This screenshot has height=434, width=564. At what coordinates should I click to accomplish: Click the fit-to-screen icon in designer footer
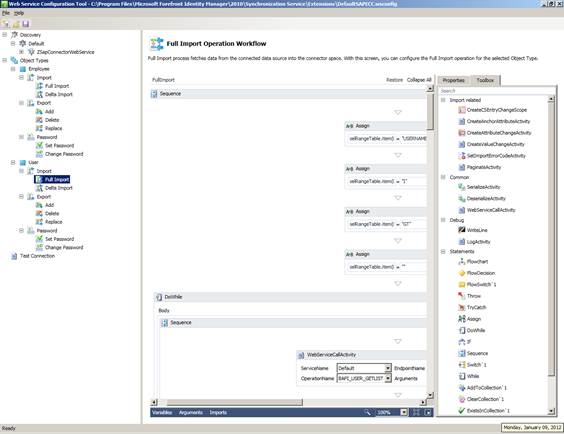point(416,412)
